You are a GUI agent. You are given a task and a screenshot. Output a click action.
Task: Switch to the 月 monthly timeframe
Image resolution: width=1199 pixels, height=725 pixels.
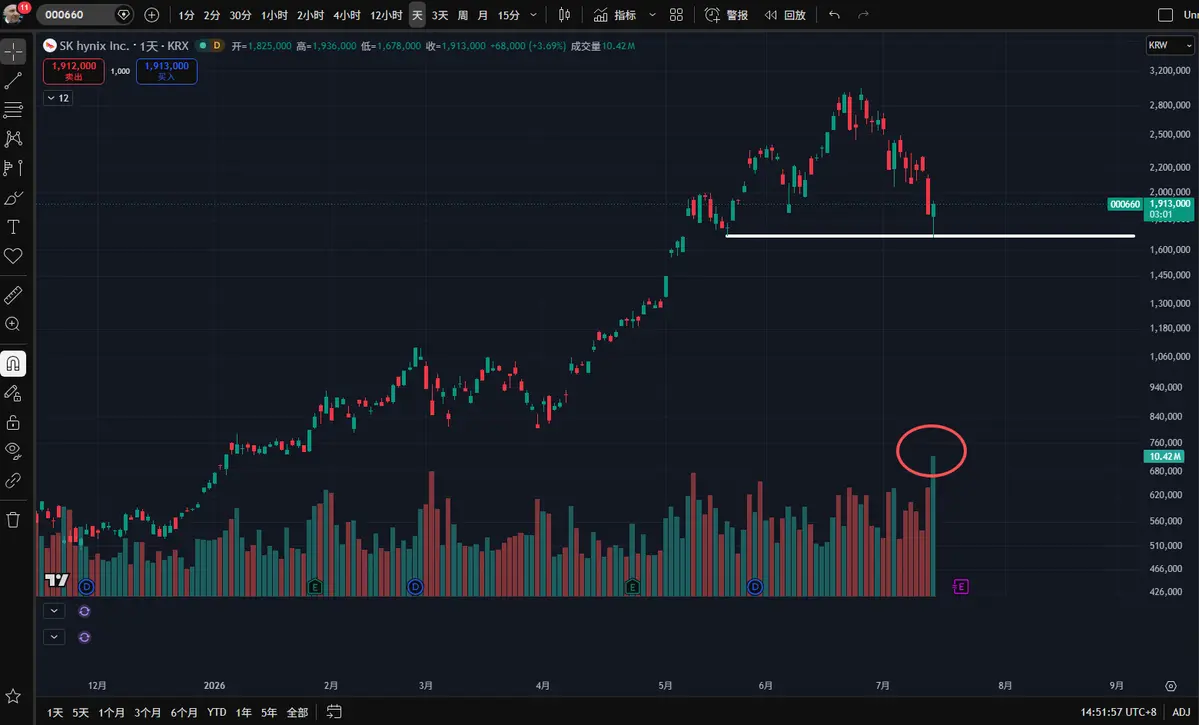(483, 15)
